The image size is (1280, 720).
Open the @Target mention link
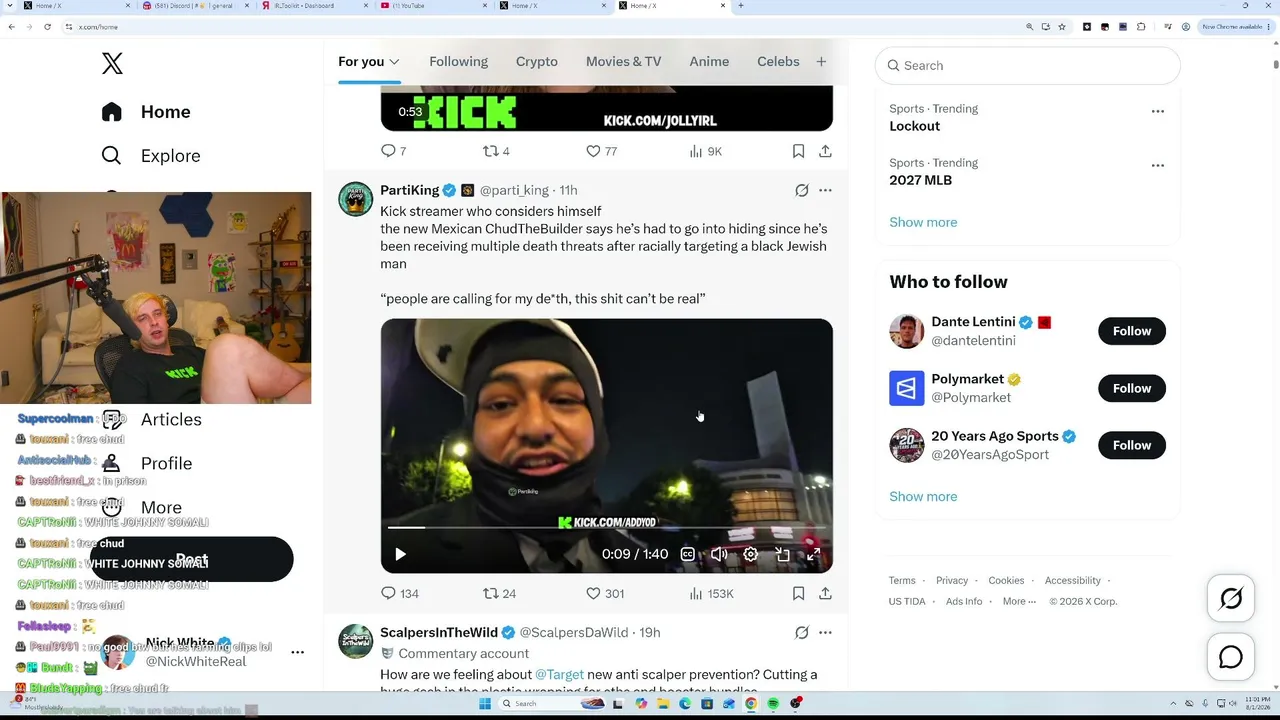coord(559,674)
